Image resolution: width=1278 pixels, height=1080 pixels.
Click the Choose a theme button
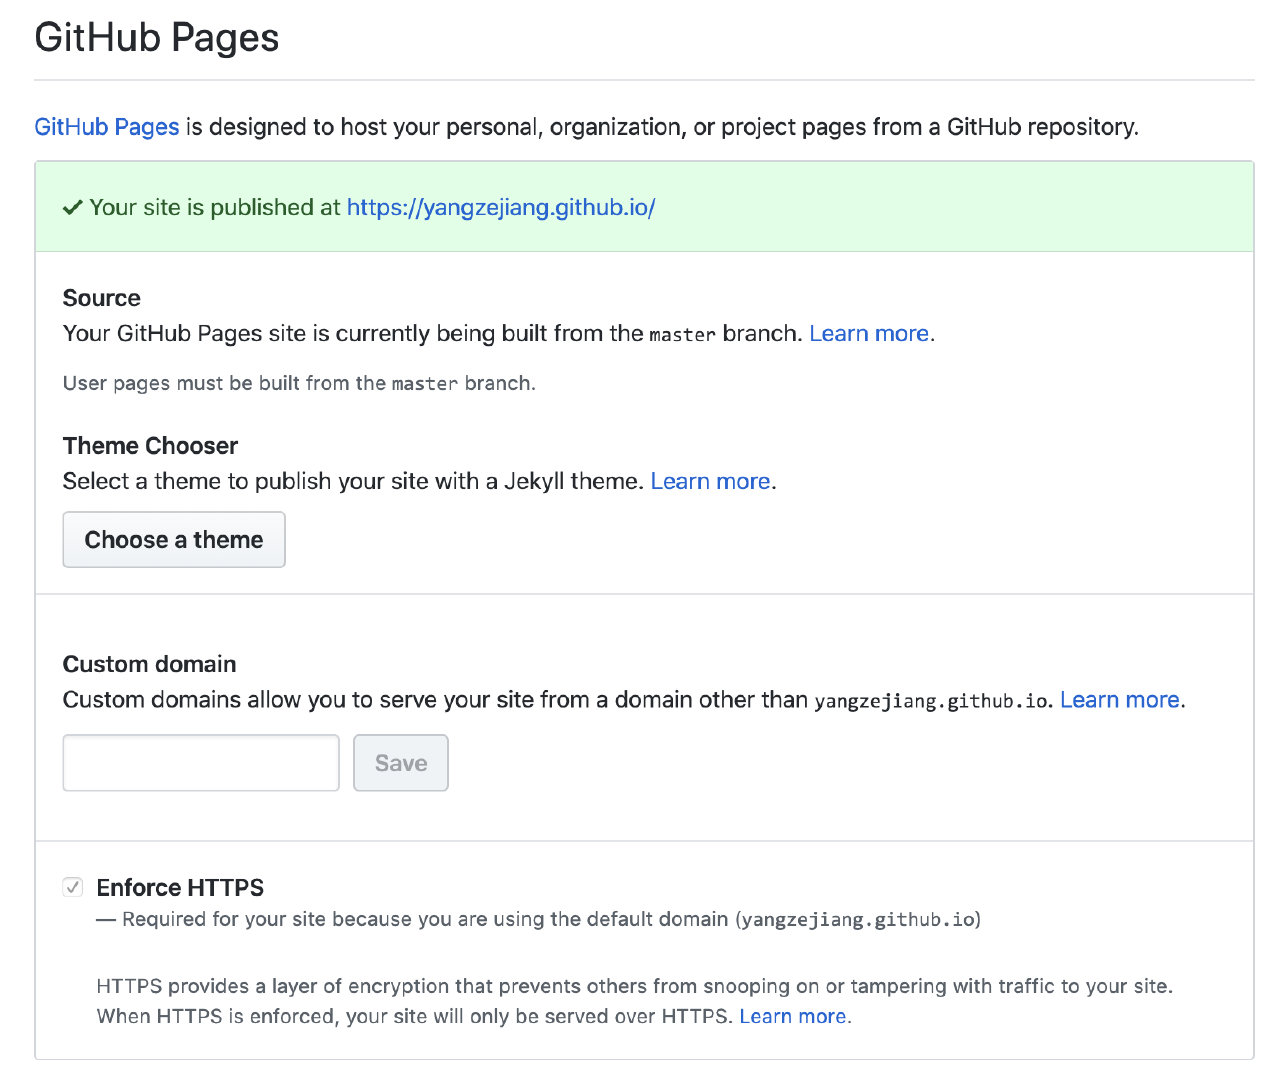[x=174, y=540]
